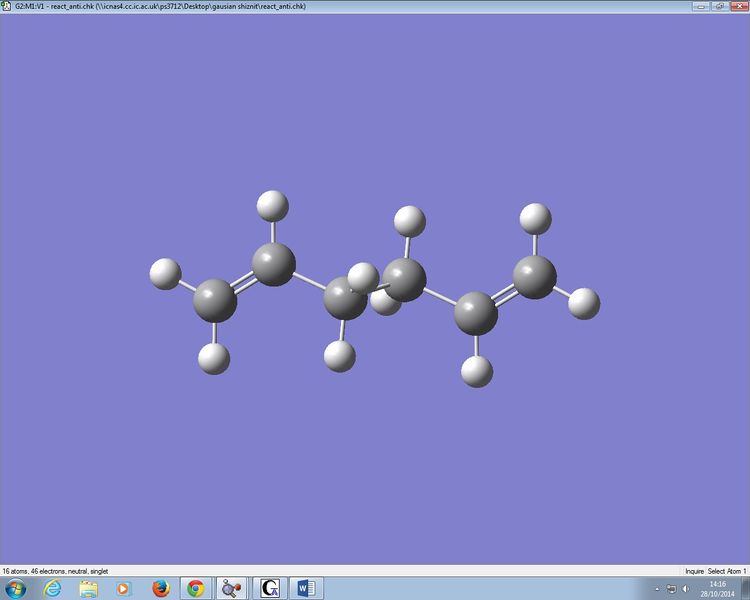This screenshot has width=750, height=600.
Task: Select second carbon from right in chain
Action: click(475, 313)
